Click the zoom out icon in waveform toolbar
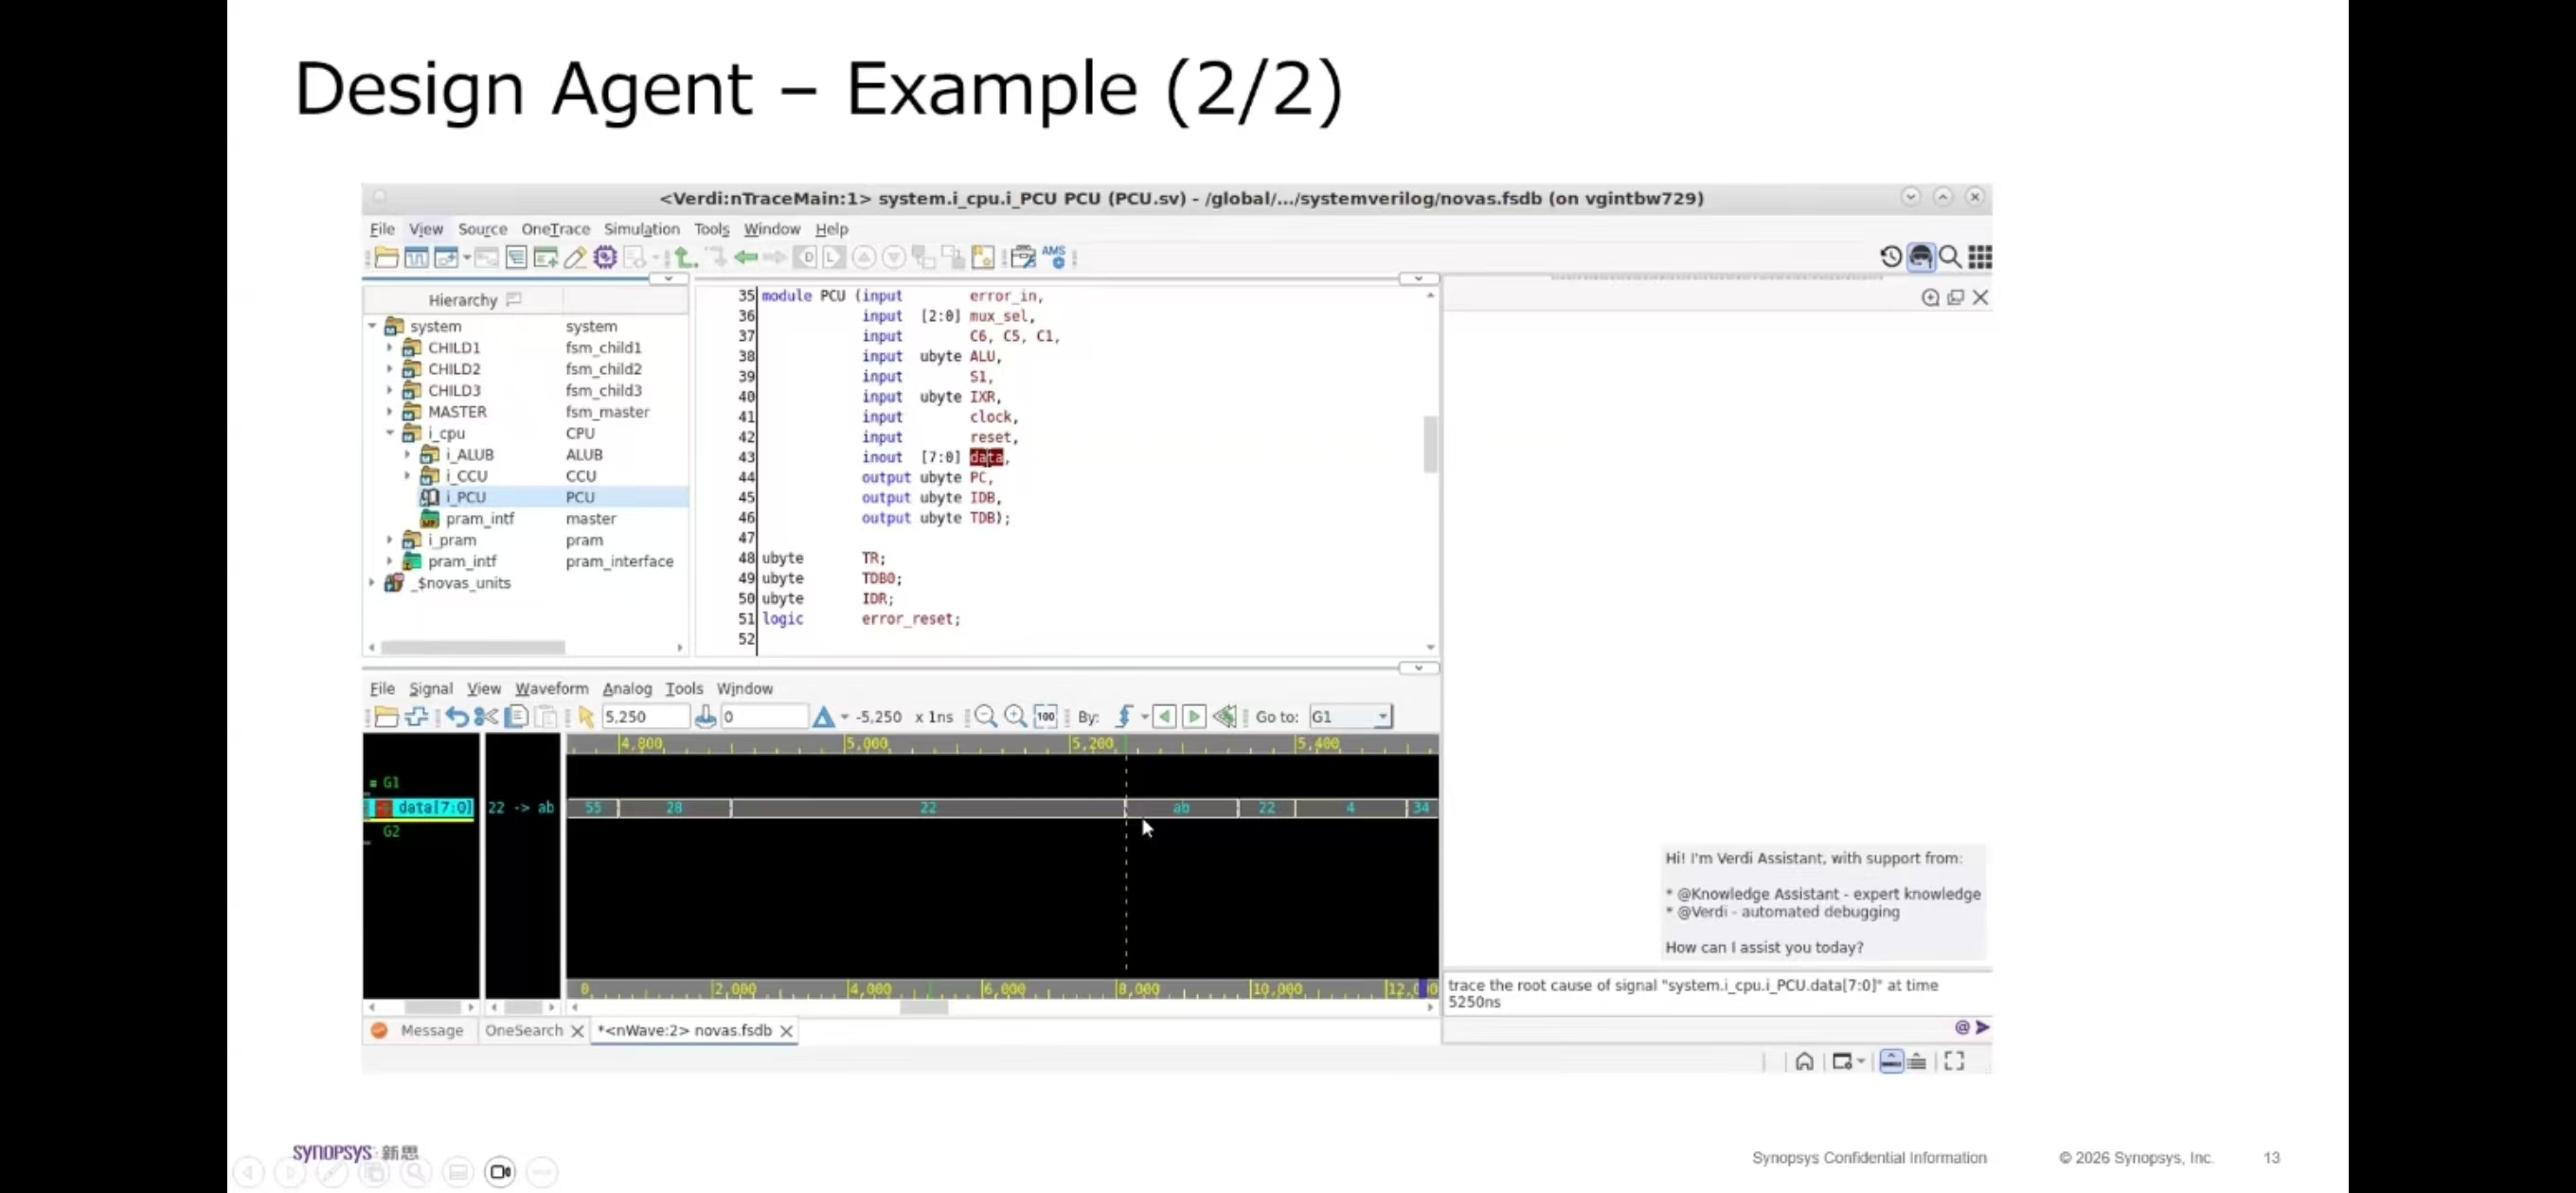Image resolution: width=2576 pixels, height=1193 pixels. tap(985, 716)
